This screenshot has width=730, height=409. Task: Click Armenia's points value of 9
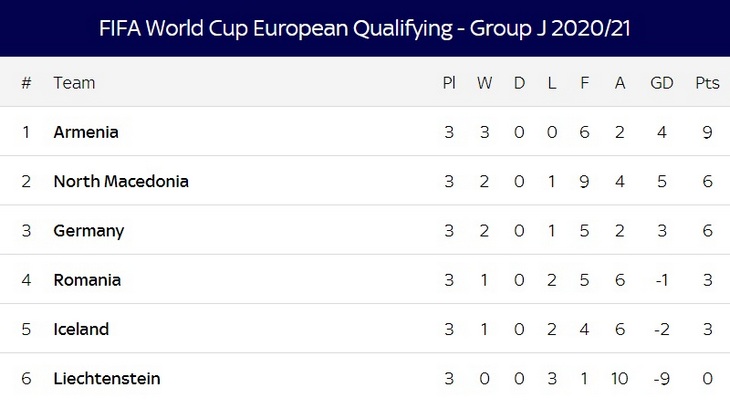(x=707, y=132)
